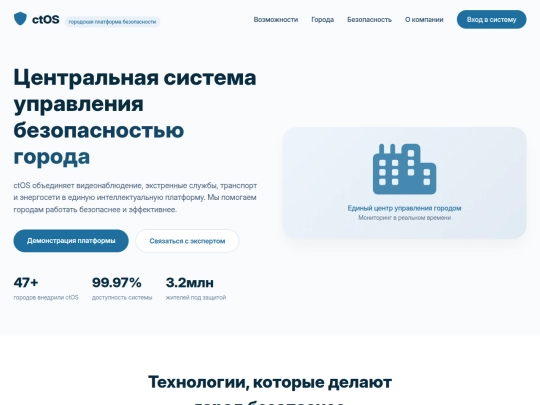Start Демонстрация платформы
Screen dimensions: 540x405
[x=71, y=241]
